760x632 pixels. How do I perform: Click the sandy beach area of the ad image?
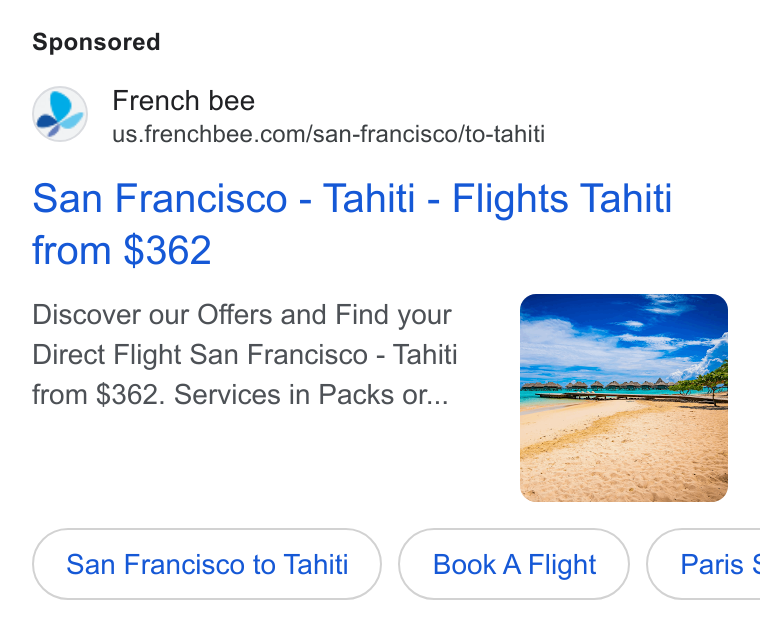pos(624,453)
